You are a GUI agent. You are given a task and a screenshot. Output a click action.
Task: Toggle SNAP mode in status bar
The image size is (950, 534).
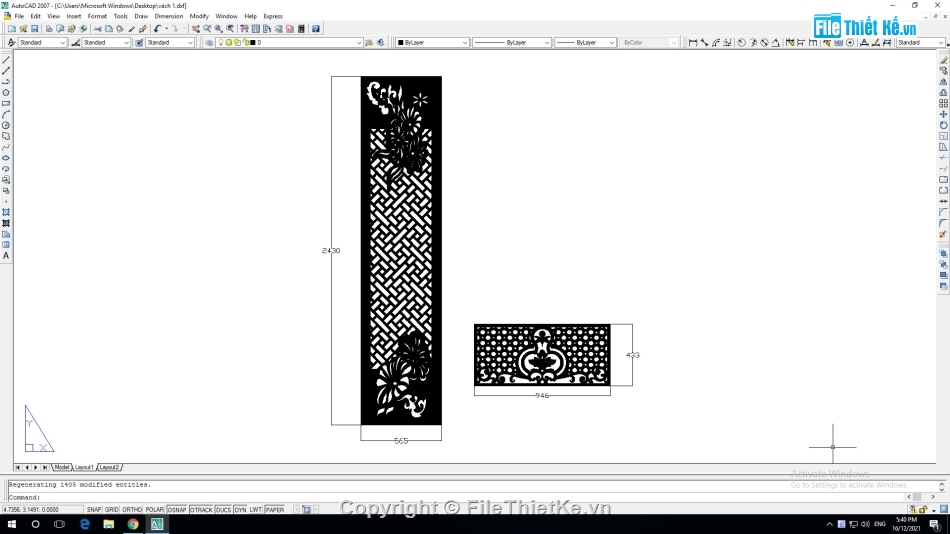click(94, 510)
